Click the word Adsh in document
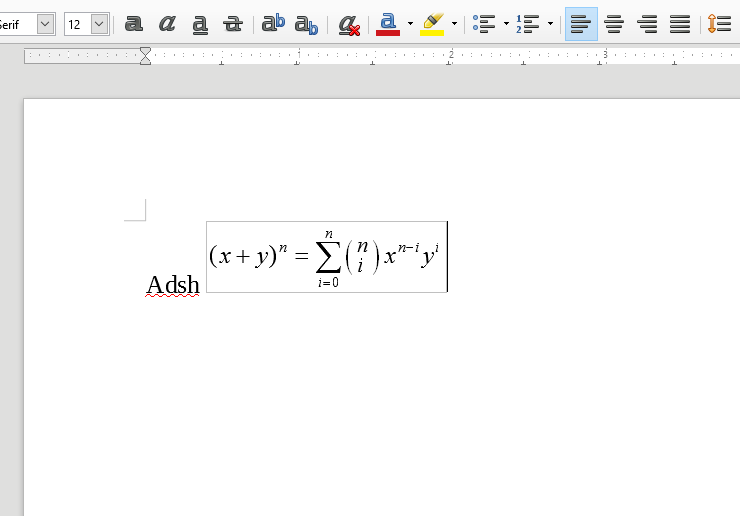The width and height of the screenshot is (740, 516). 173,285
